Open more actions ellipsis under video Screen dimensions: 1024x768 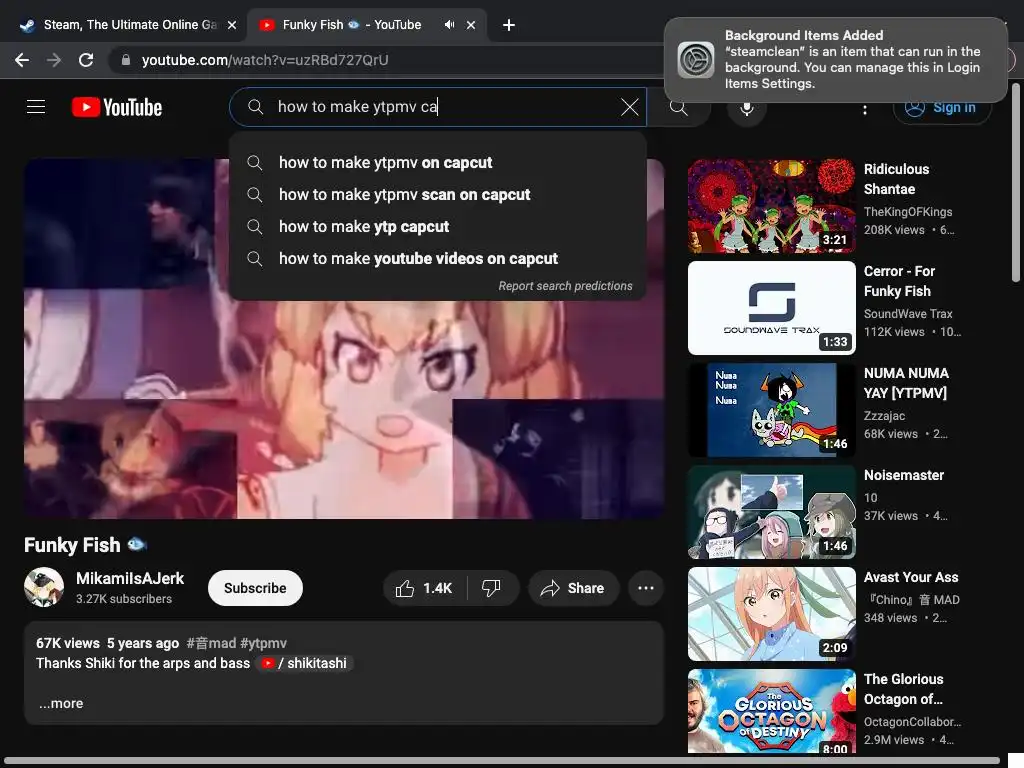(x=646, y=588)
